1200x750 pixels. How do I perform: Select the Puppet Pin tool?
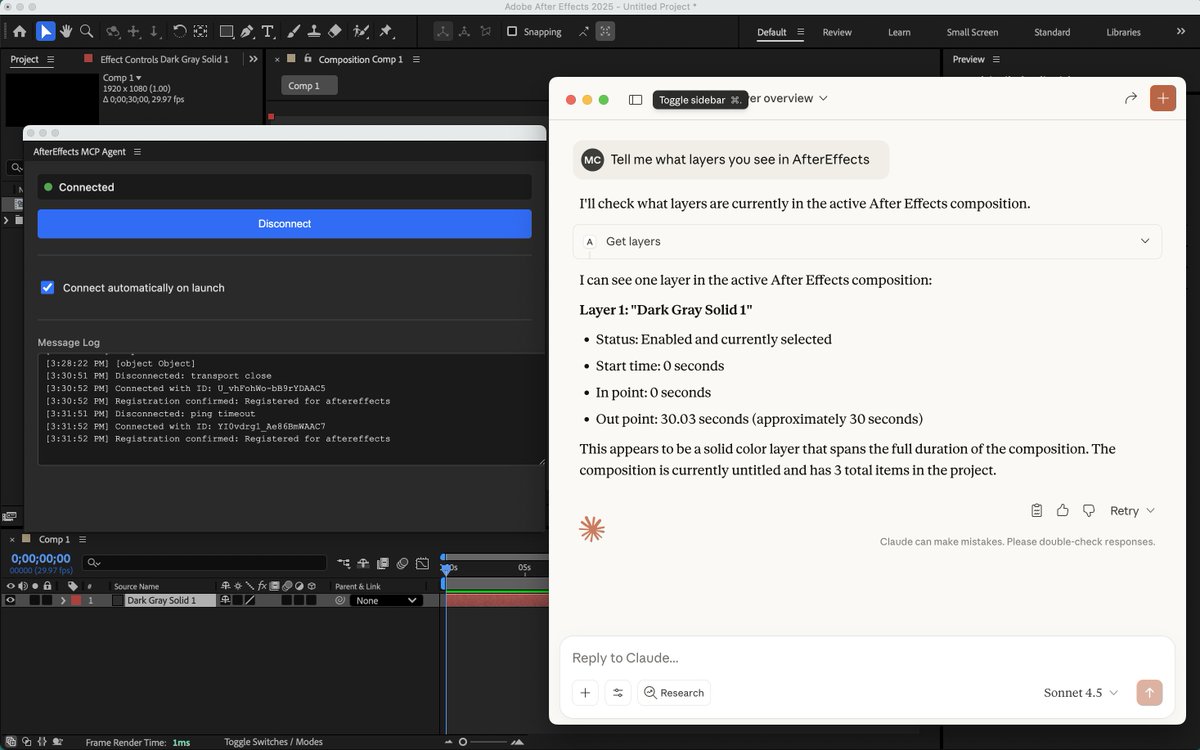(386, 32)
